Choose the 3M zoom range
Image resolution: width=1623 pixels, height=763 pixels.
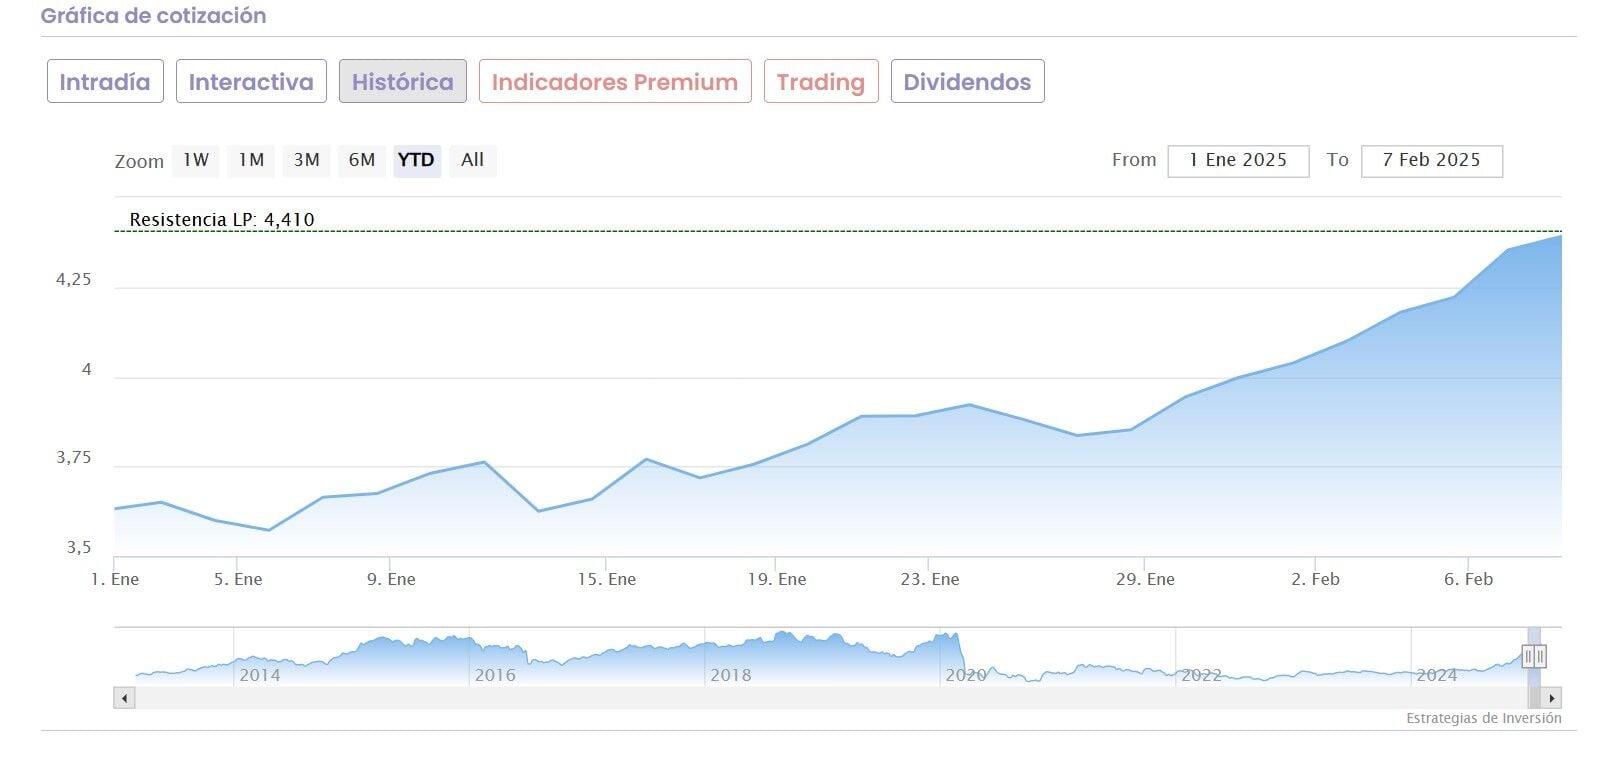(306, 160)
